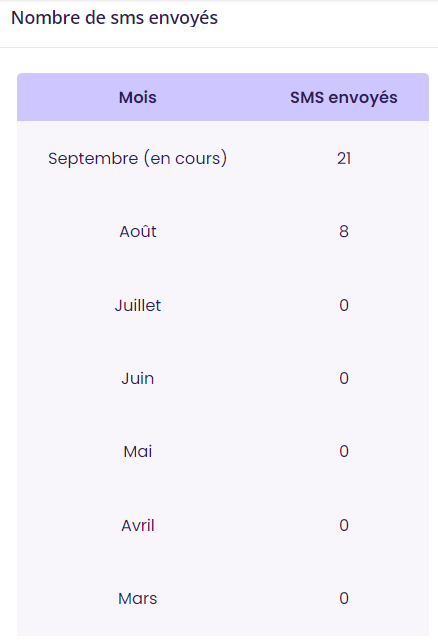
Task: Click the '(en cours)' text in first row
Action: [x=185, y=158]
